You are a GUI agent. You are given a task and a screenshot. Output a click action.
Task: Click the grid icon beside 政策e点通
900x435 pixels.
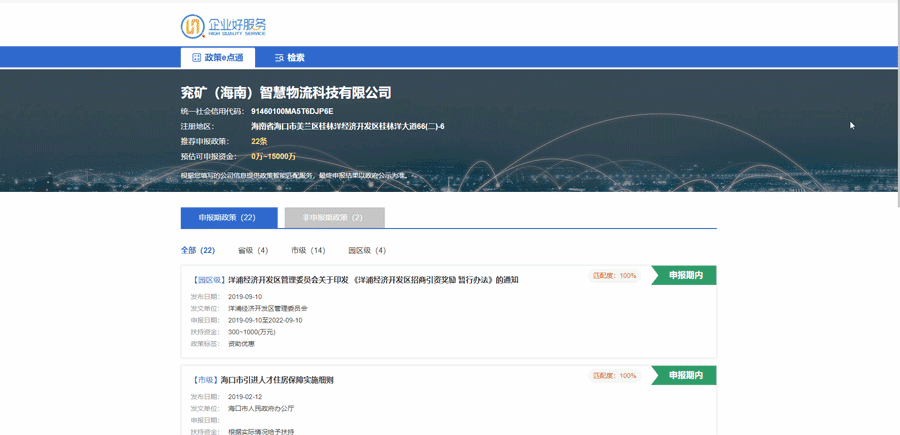(196, 57)
